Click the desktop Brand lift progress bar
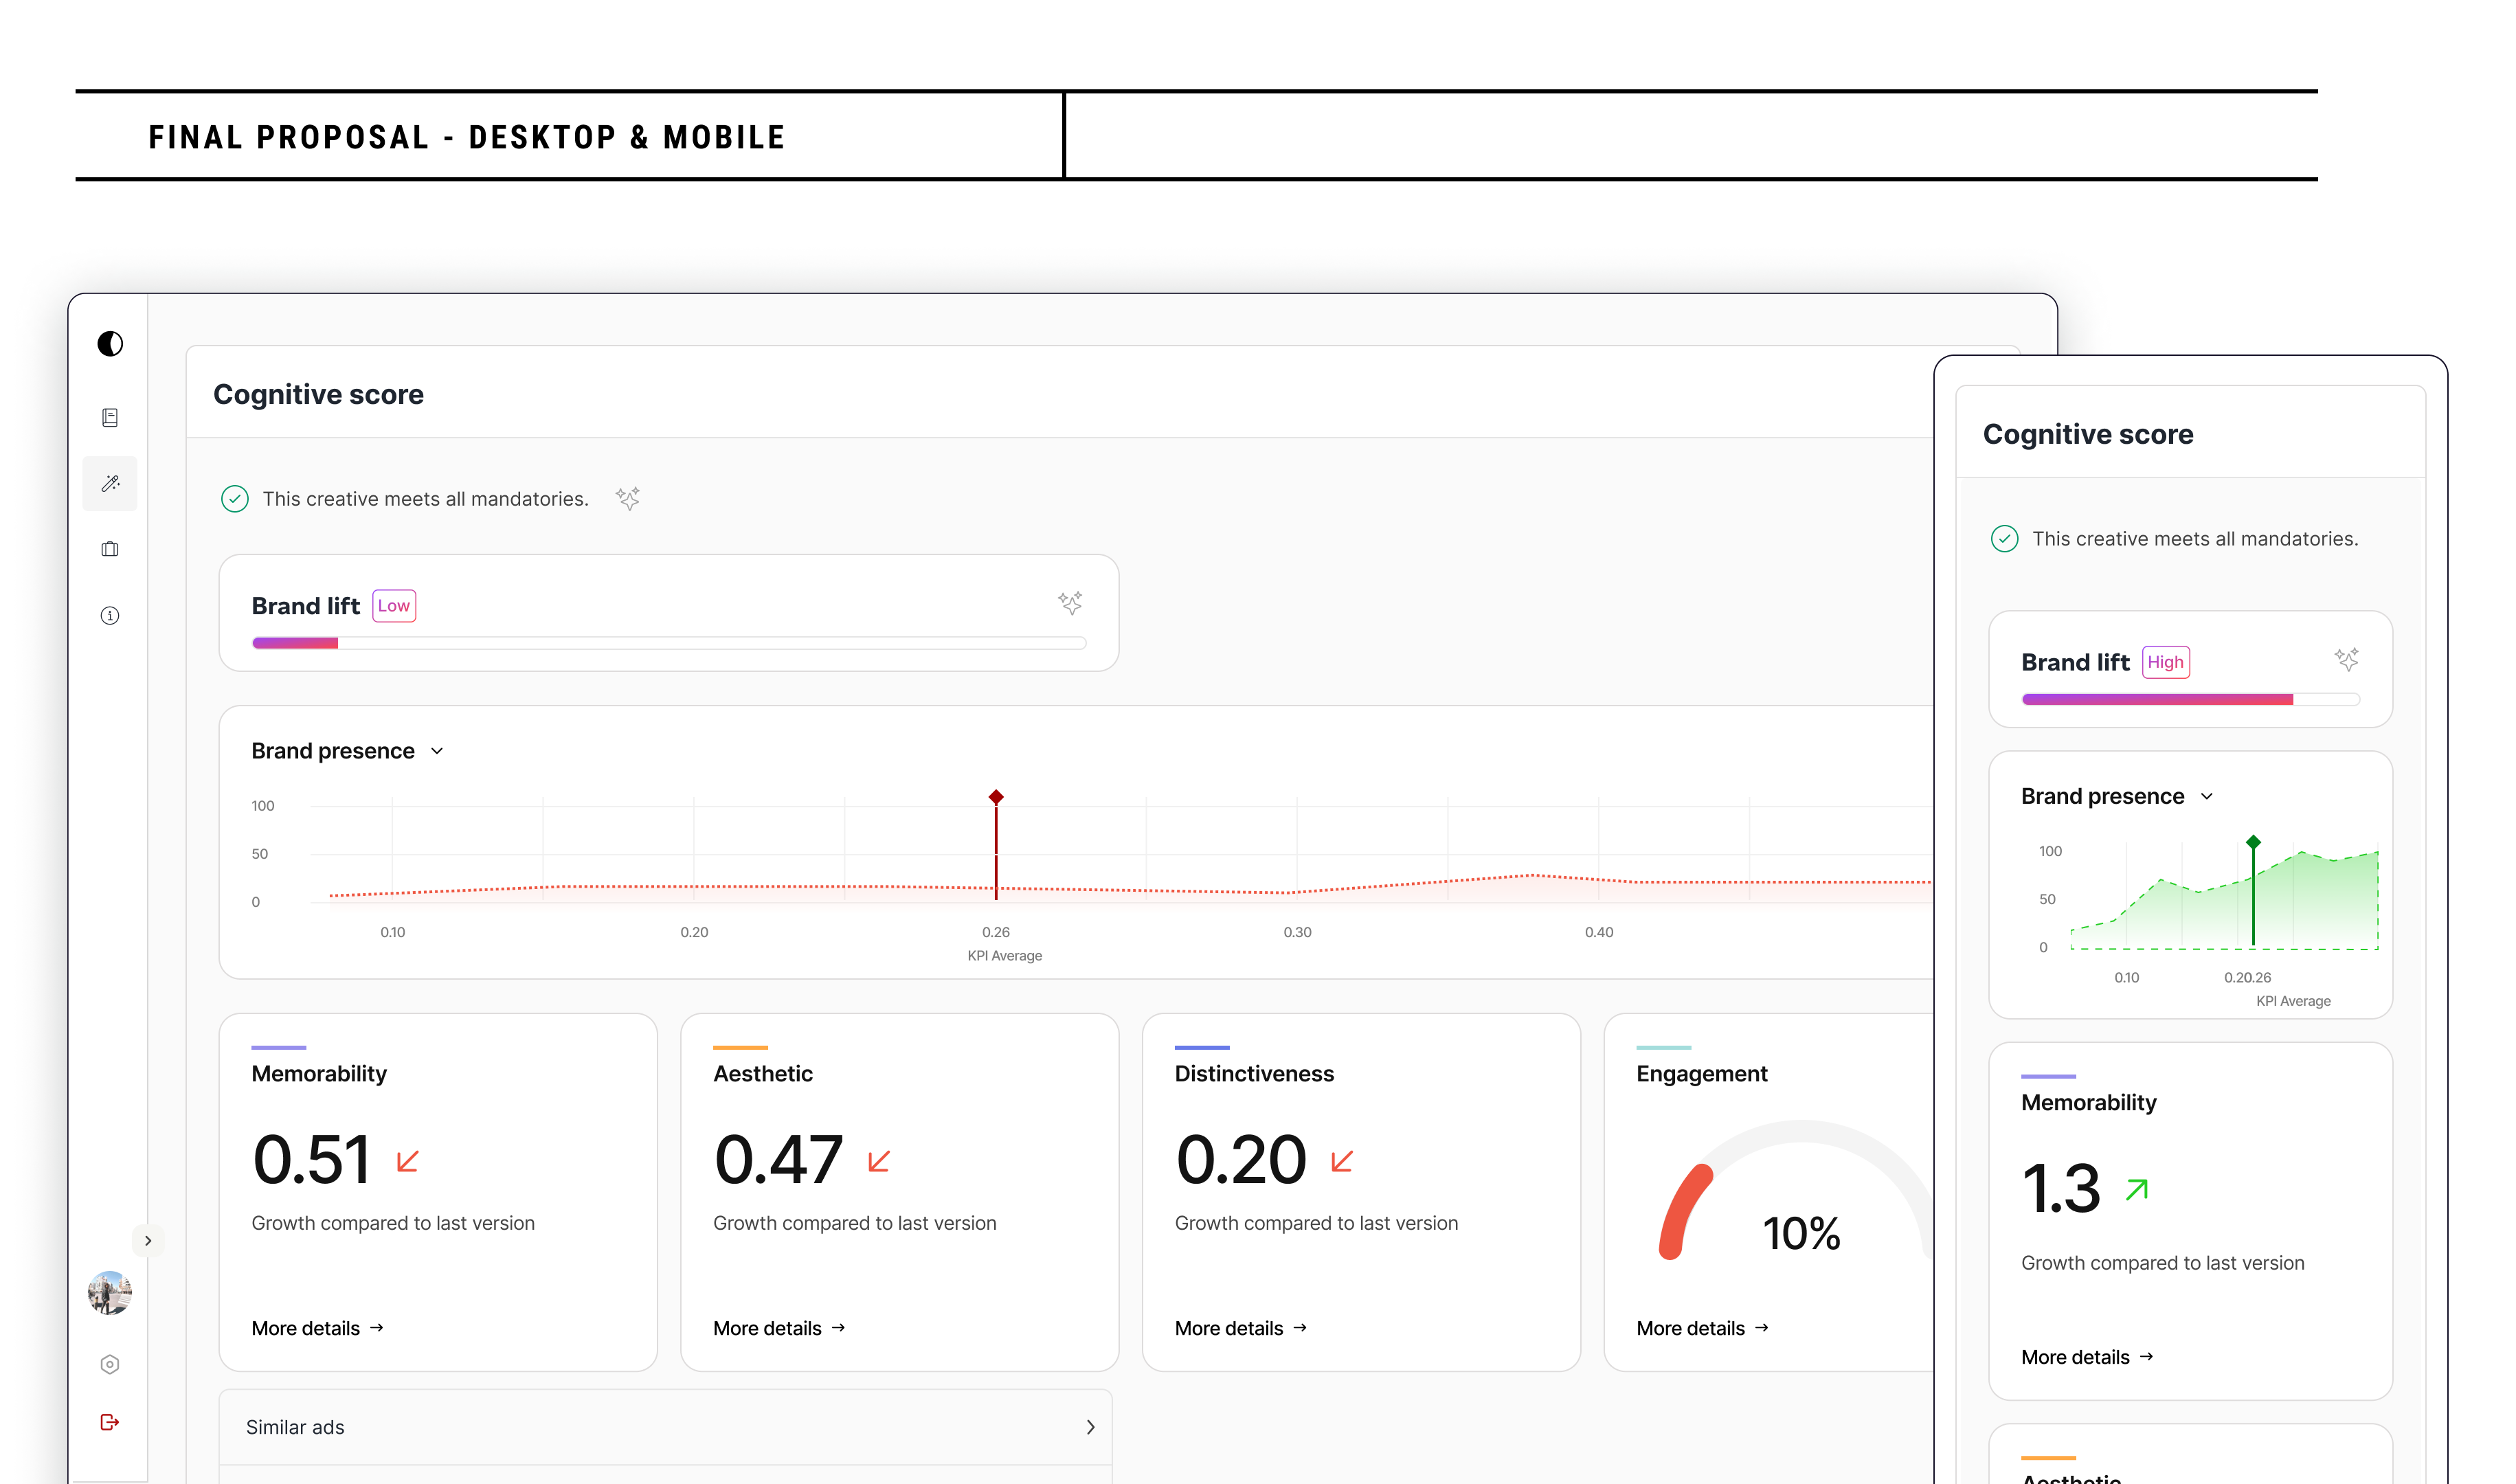 tap(668, 643)
